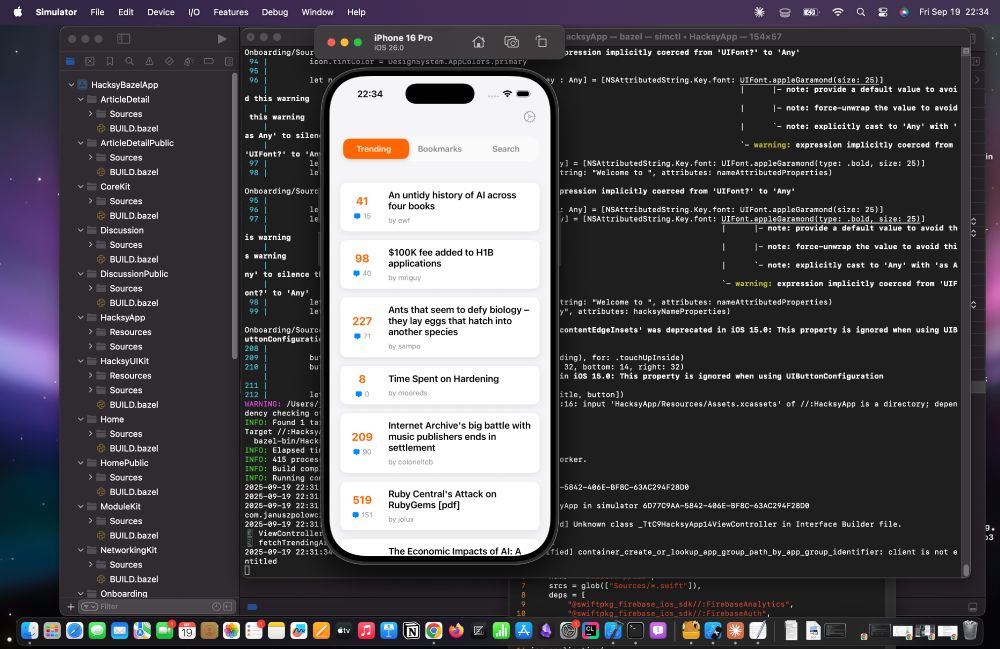Screen dimensions: 1000x649
Task: Click the project navigator scrollbar
Action: tap(235, 217)
